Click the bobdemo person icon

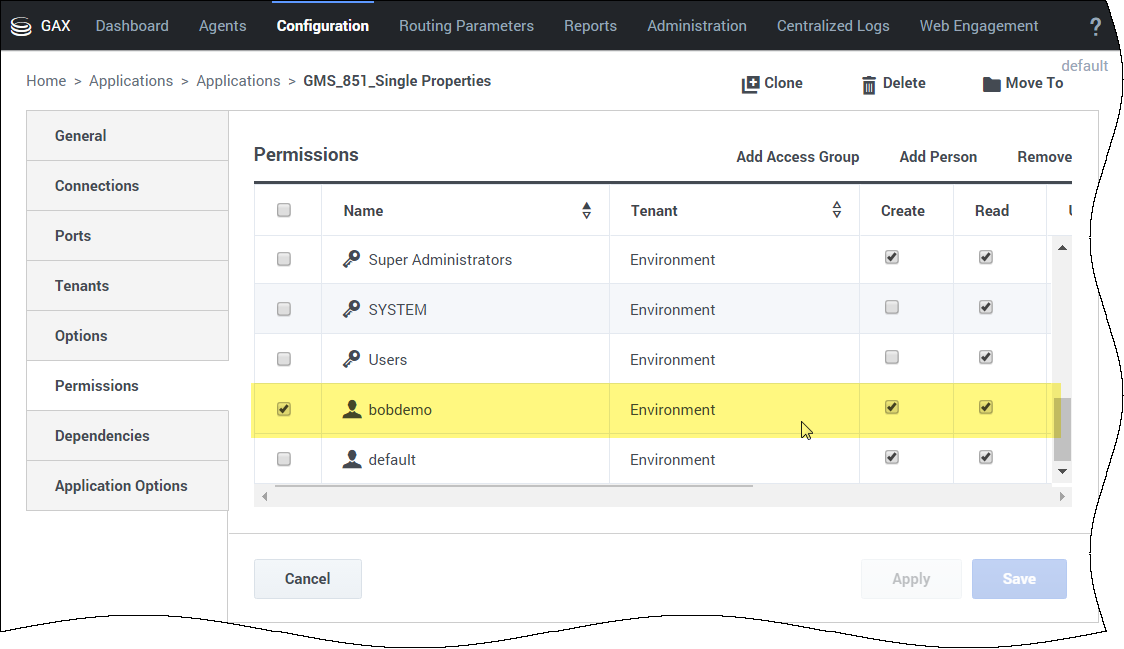point(351,409)
